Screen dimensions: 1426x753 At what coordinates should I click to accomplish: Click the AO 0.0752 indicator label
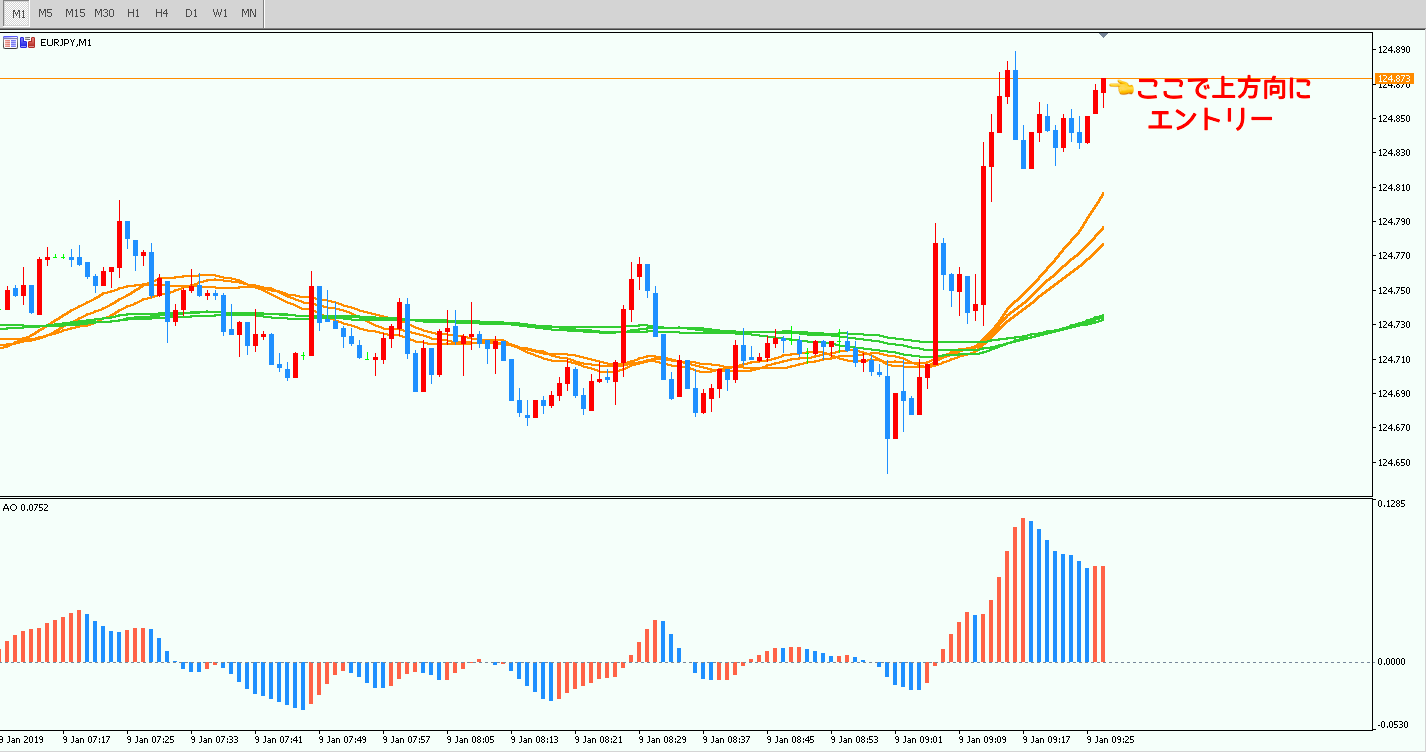coord(25,507)
